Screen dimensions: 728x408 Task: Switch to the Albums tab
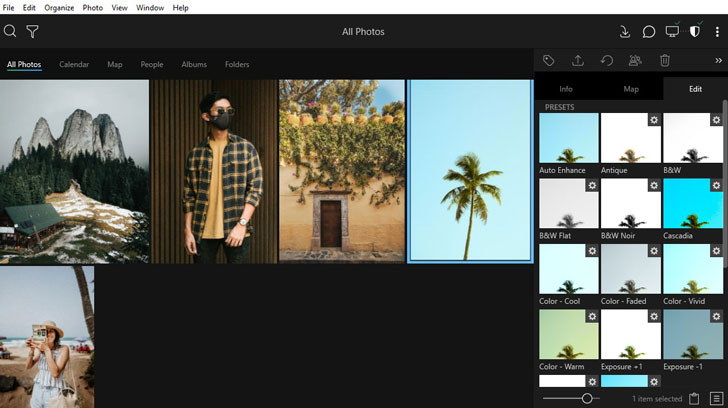coord(194,65)
